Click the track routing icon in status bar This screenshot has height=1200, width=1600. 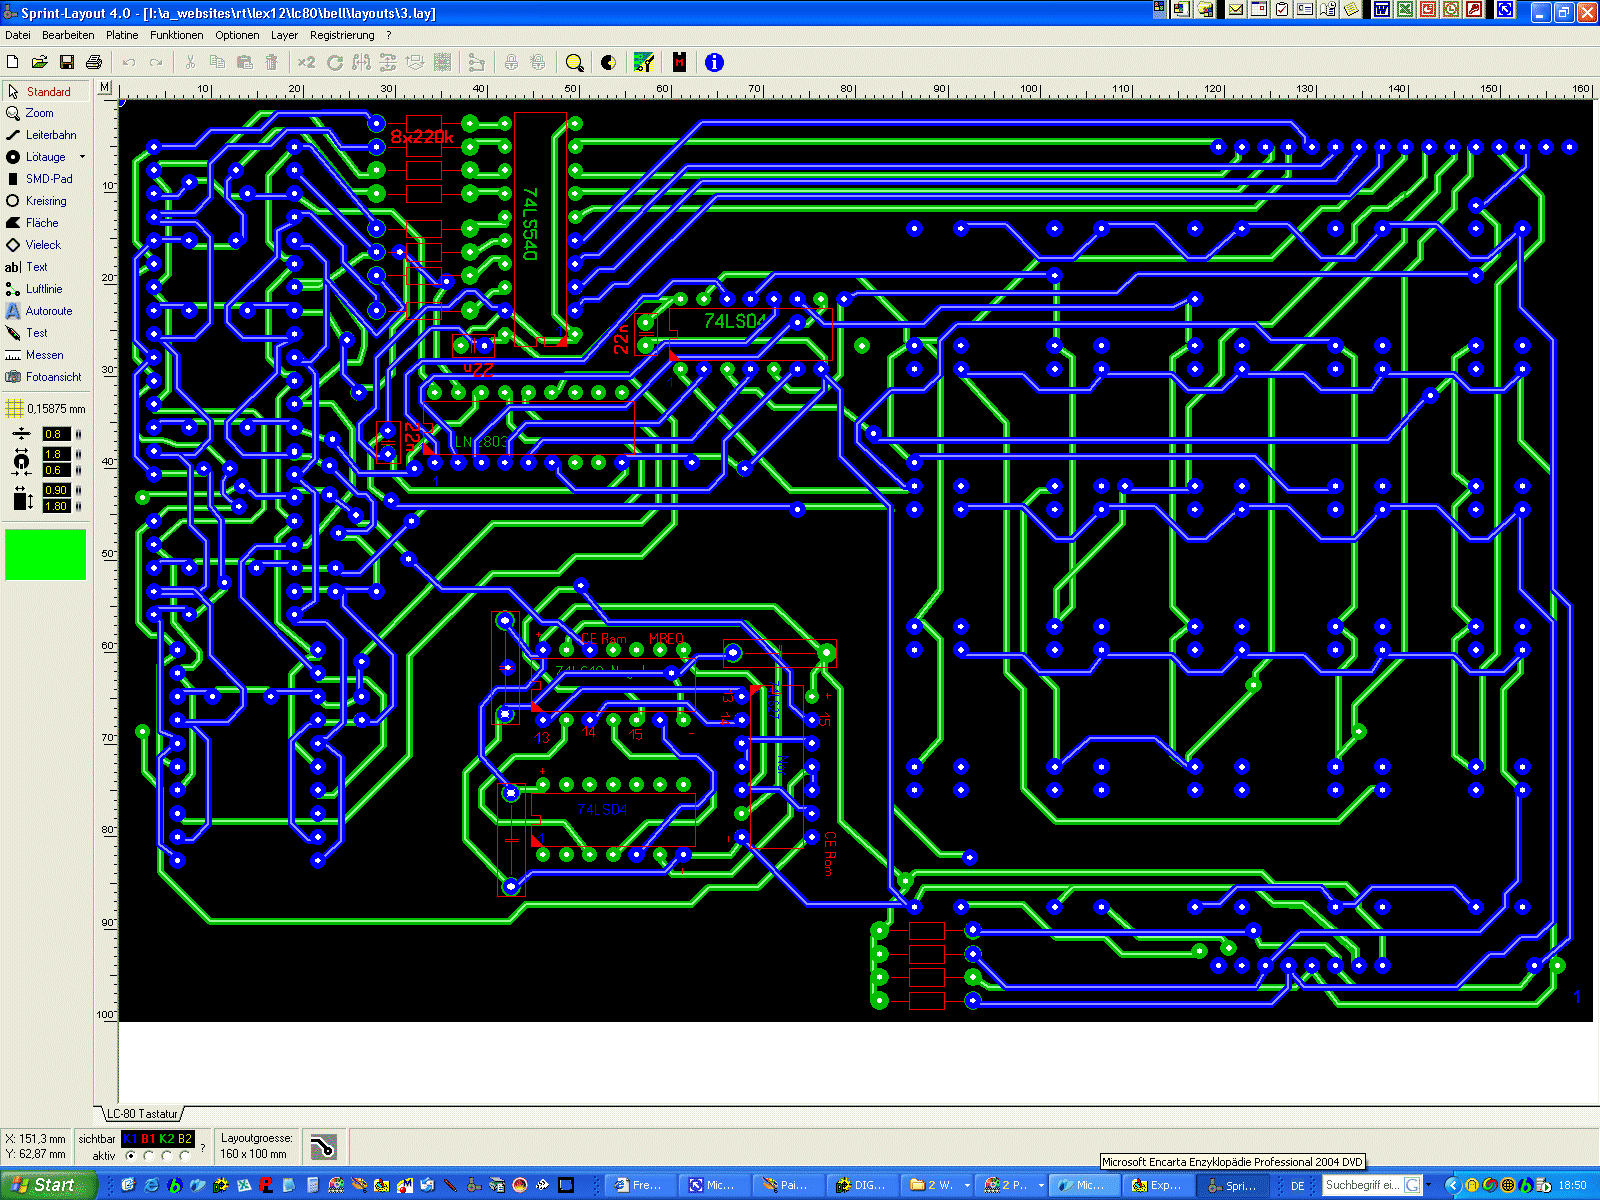tap(323, 1147)
